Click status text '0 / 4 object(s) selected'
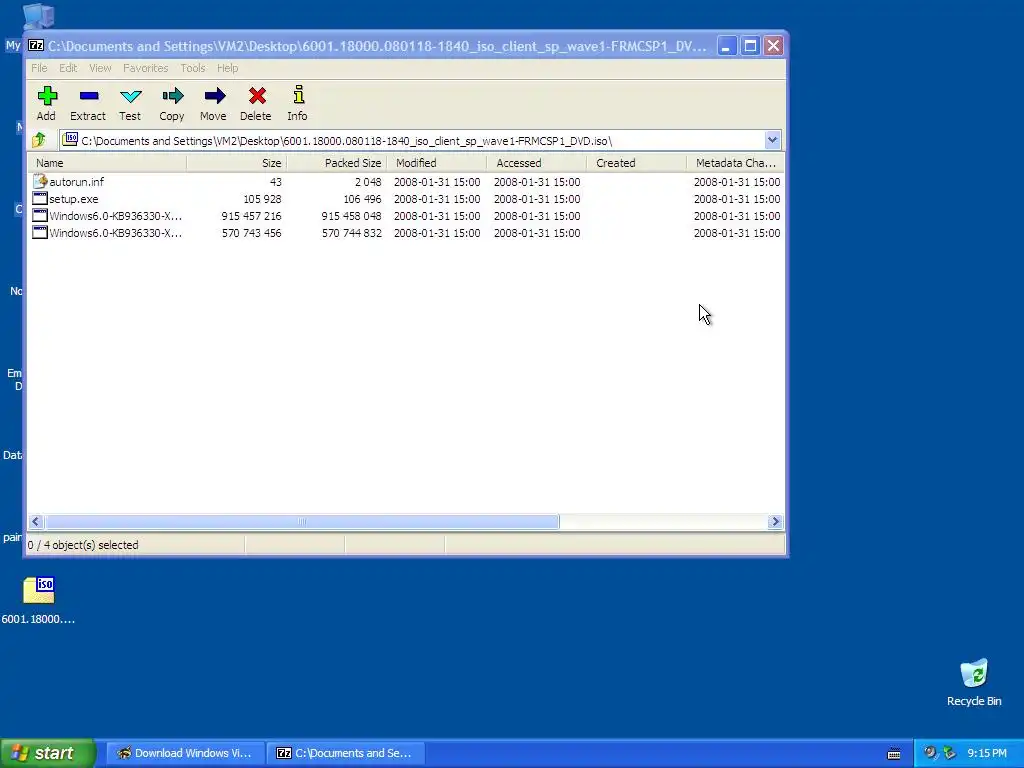1024x768 pixels. [83, 545]
